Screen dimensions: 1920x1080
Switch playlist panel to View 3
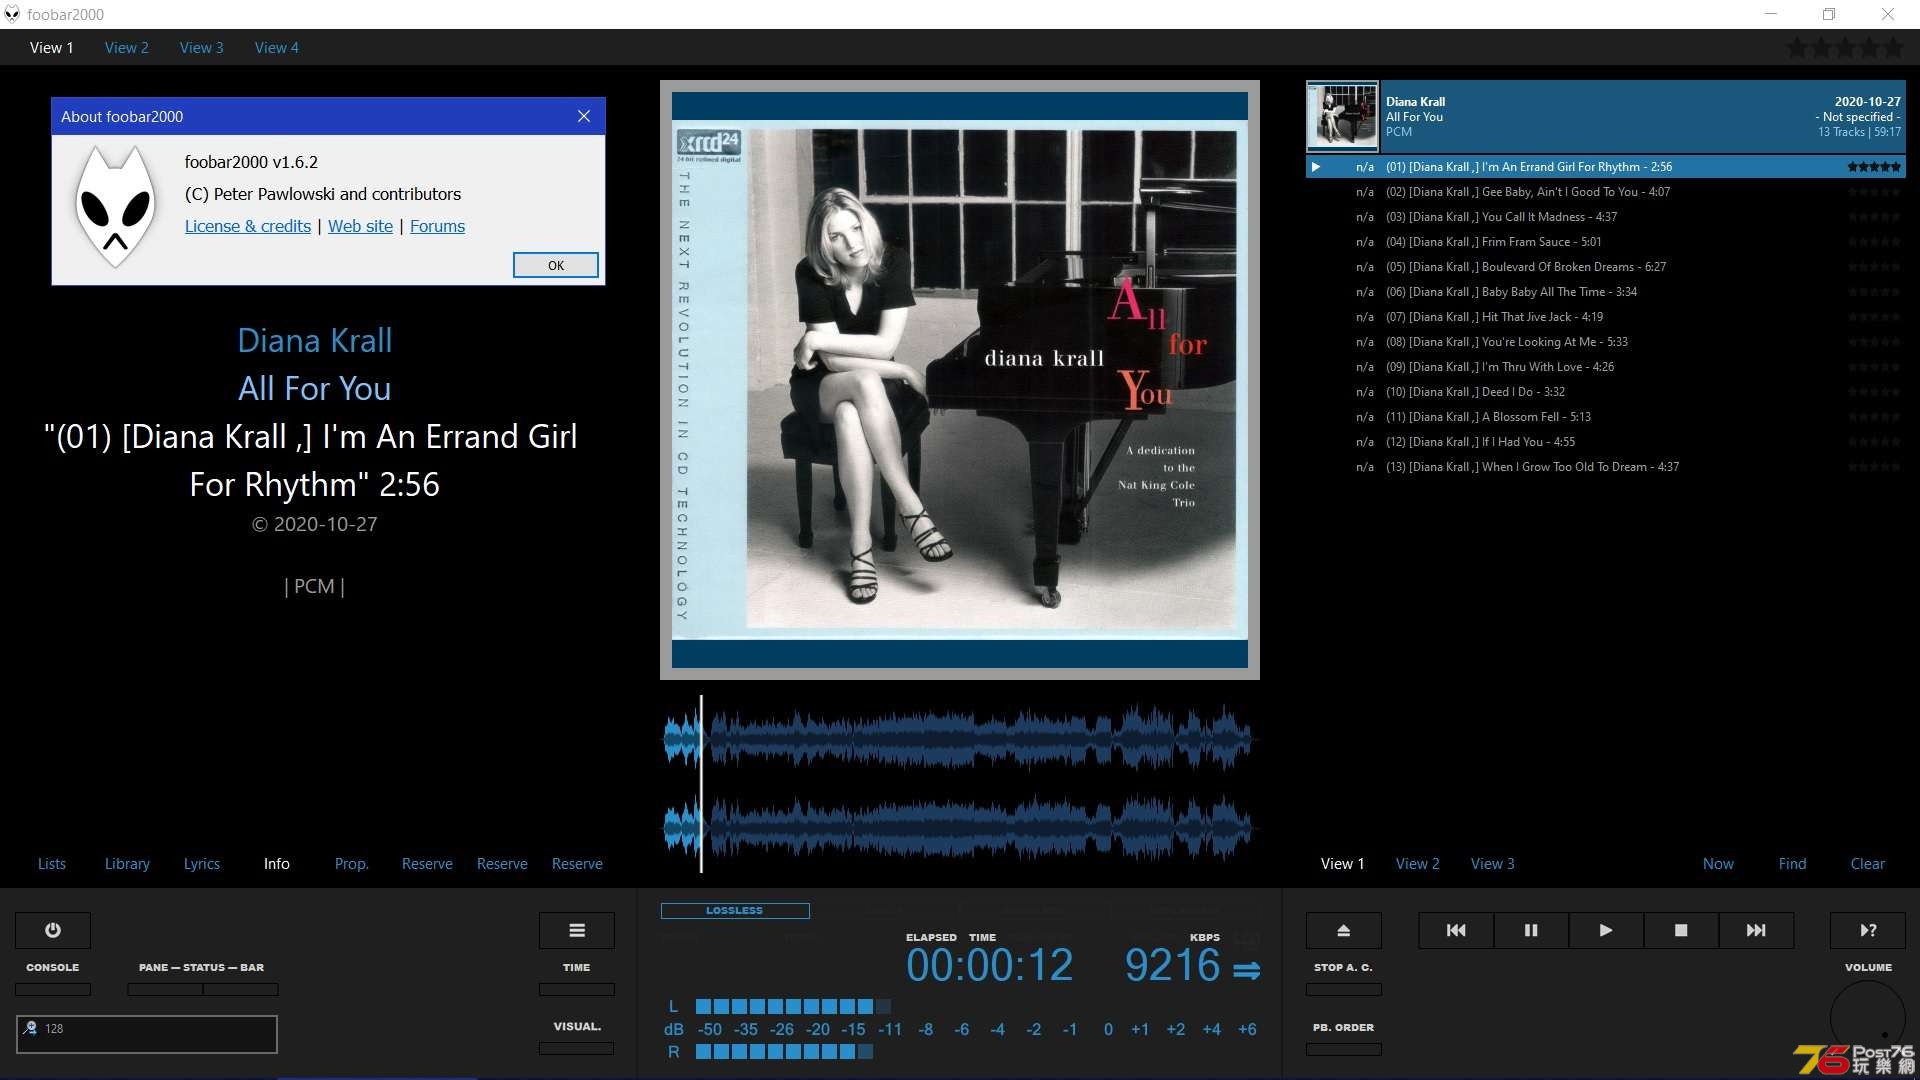(x=1493, y=863)
